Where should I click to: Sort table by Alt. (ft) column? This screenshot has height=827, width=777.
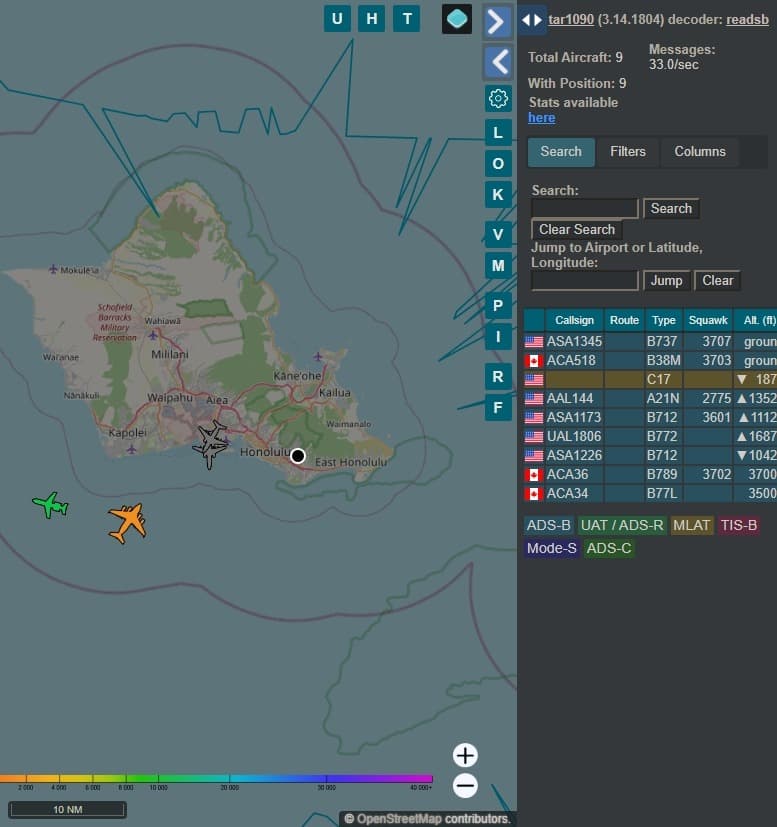point(755,320)
